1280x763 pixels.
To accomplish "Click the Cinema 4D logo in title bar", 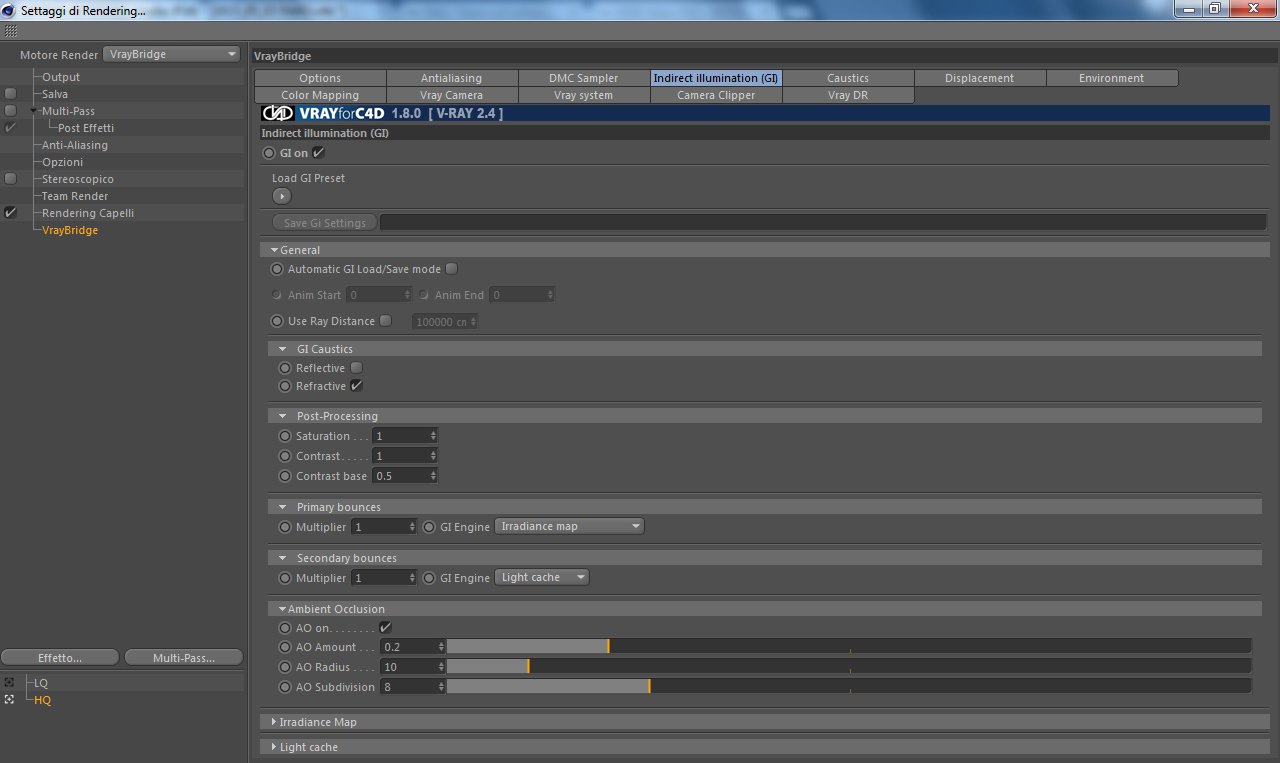I will [10, 10].
